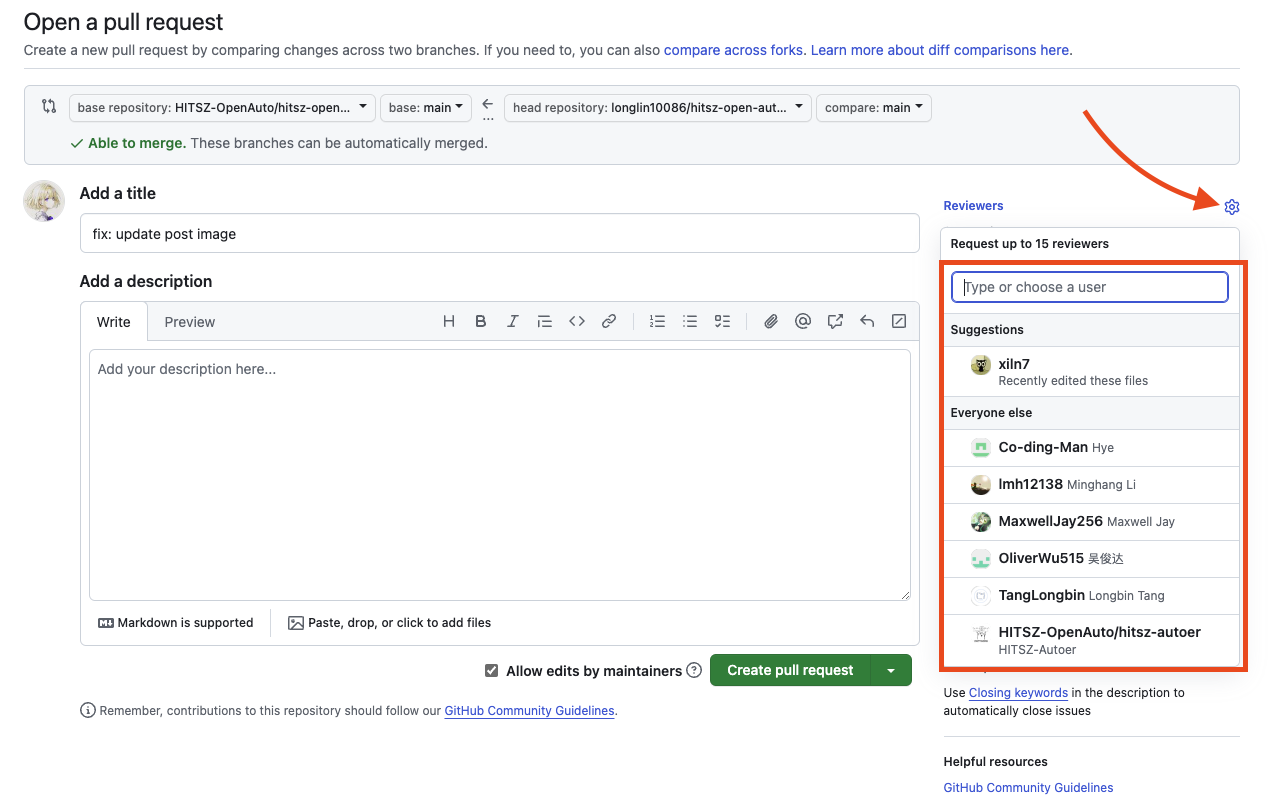
Task: Insert code formatting icon
Action: click(577, 321)
